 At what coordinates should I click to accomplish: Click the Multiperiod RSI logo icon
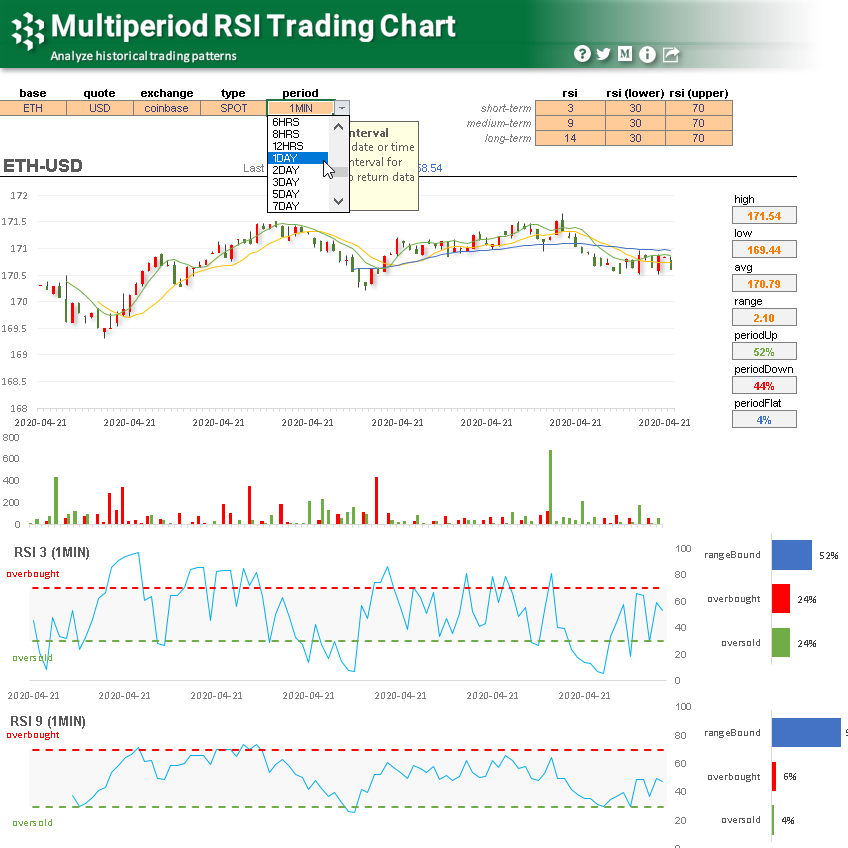[26, 26]
